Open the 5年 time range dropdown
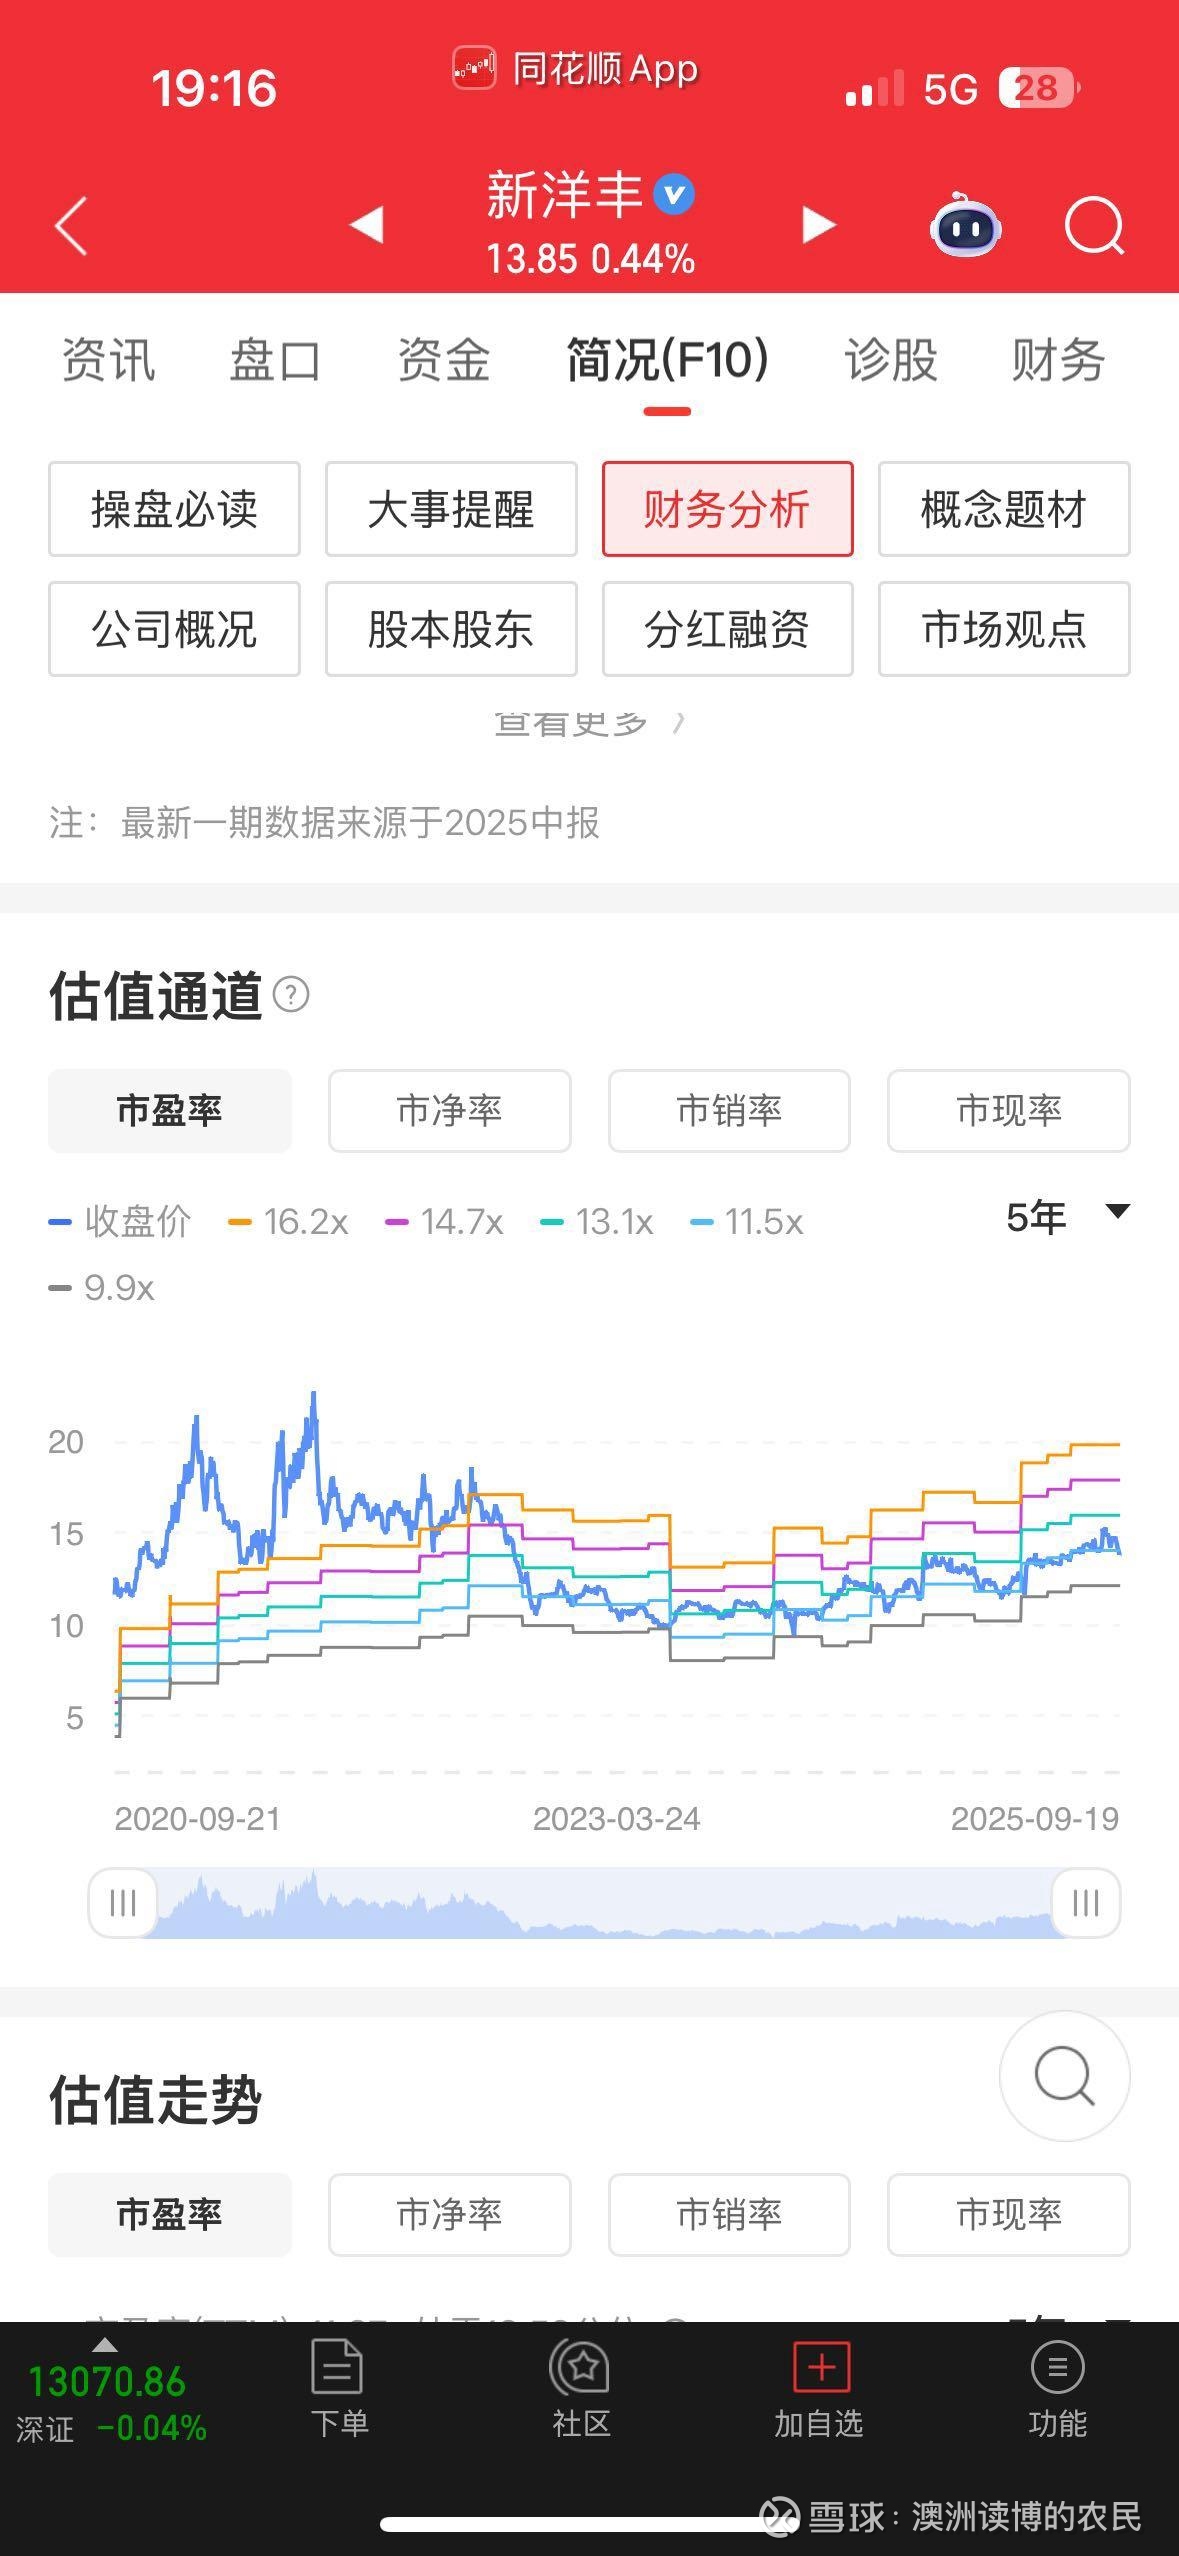This screenshot has width=1179, height=2556. [1067, 1217]
